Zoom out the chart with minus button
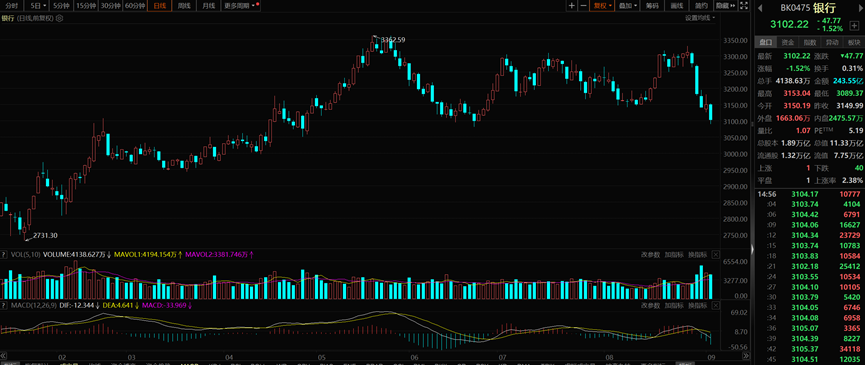The image size is (865, 365). (x=584, y=6)
